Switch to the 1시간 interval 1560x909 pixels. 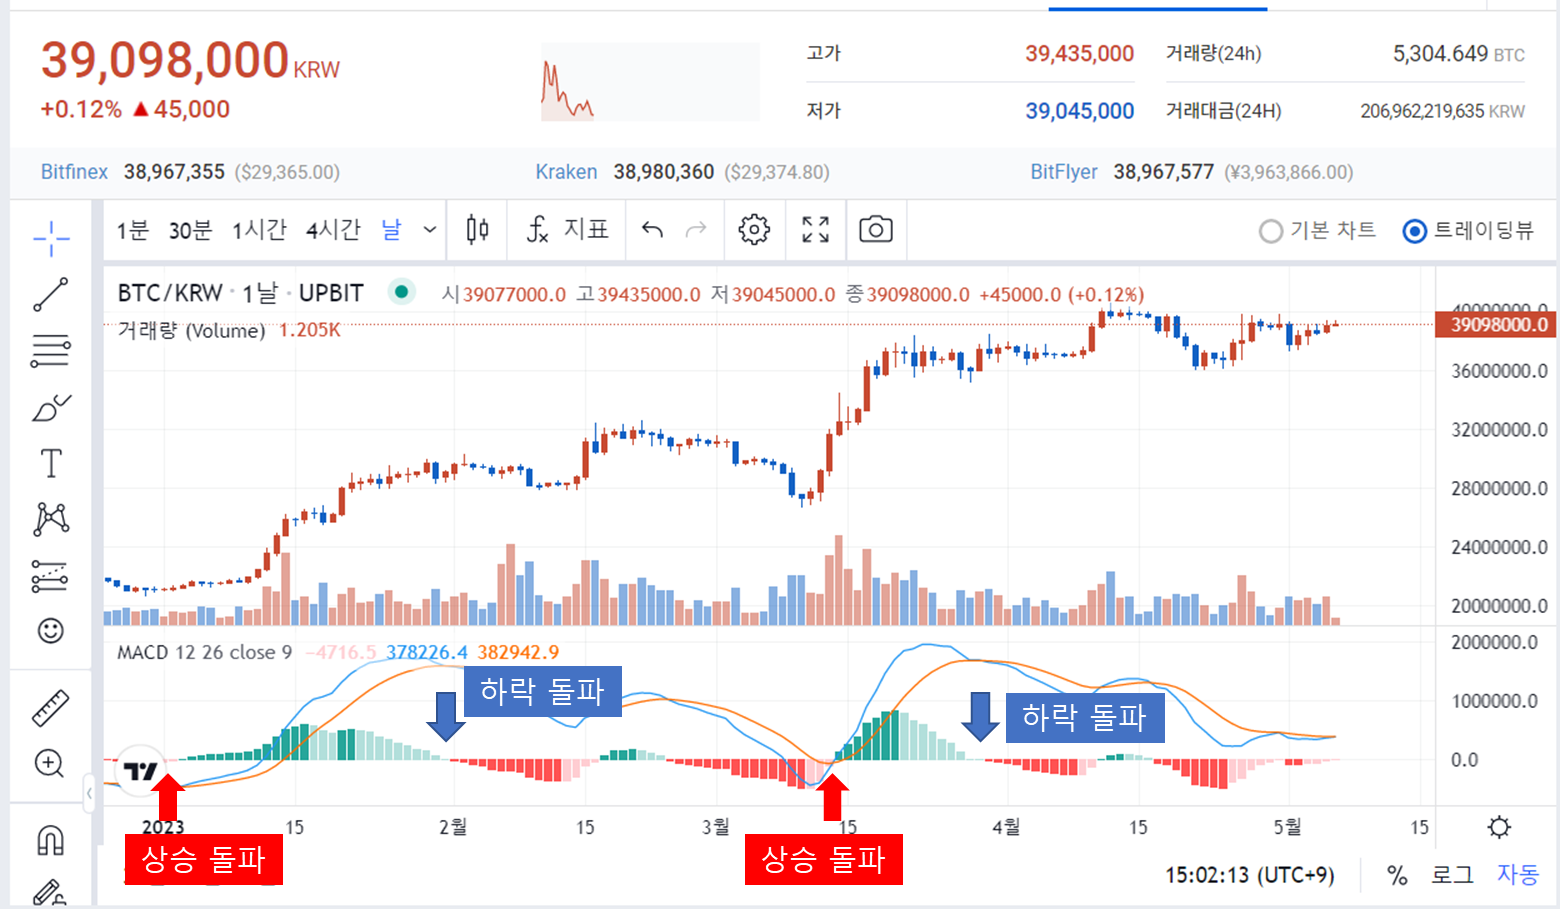(259, 231)
